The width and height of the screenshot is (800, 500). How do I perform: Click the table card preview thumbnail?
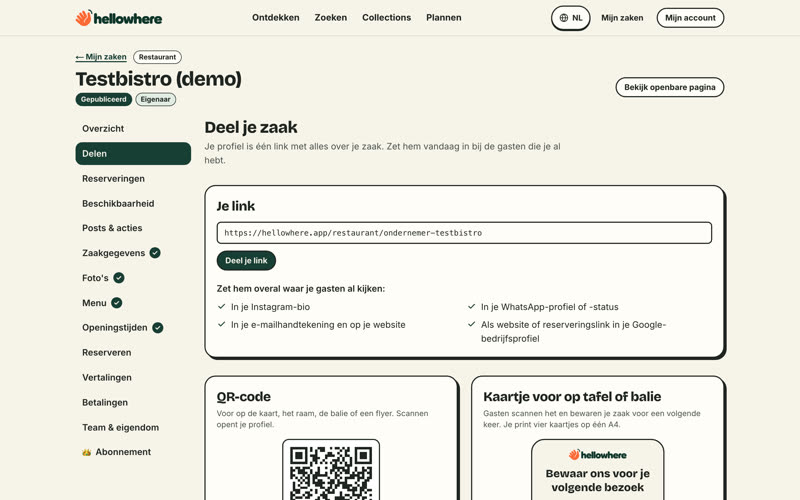[x=597, y=470]
